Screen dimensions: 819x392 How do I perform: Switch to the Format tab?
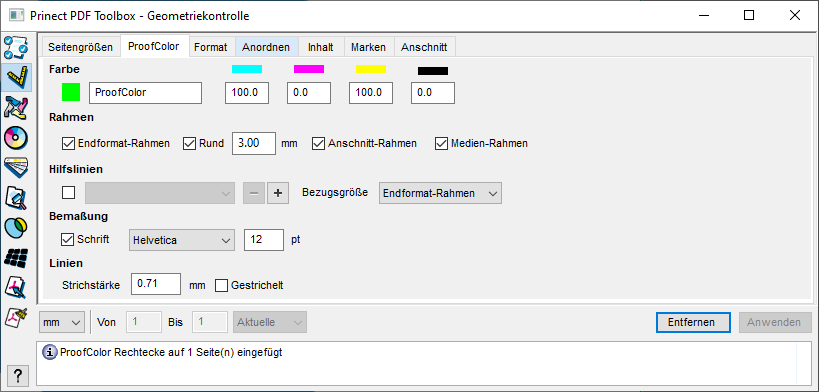(x=211, y=47)
